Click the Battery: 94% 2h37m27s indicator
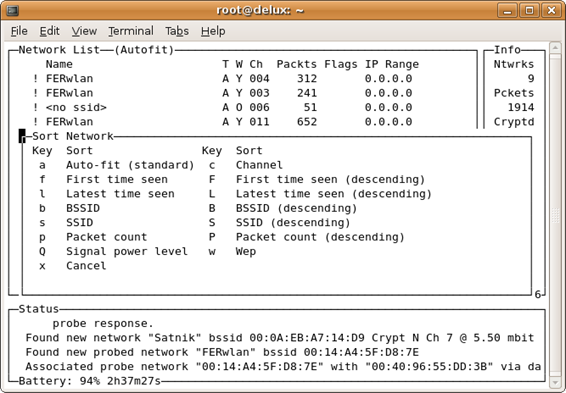This screenshot has height=393, width=566. coord(90,381)
